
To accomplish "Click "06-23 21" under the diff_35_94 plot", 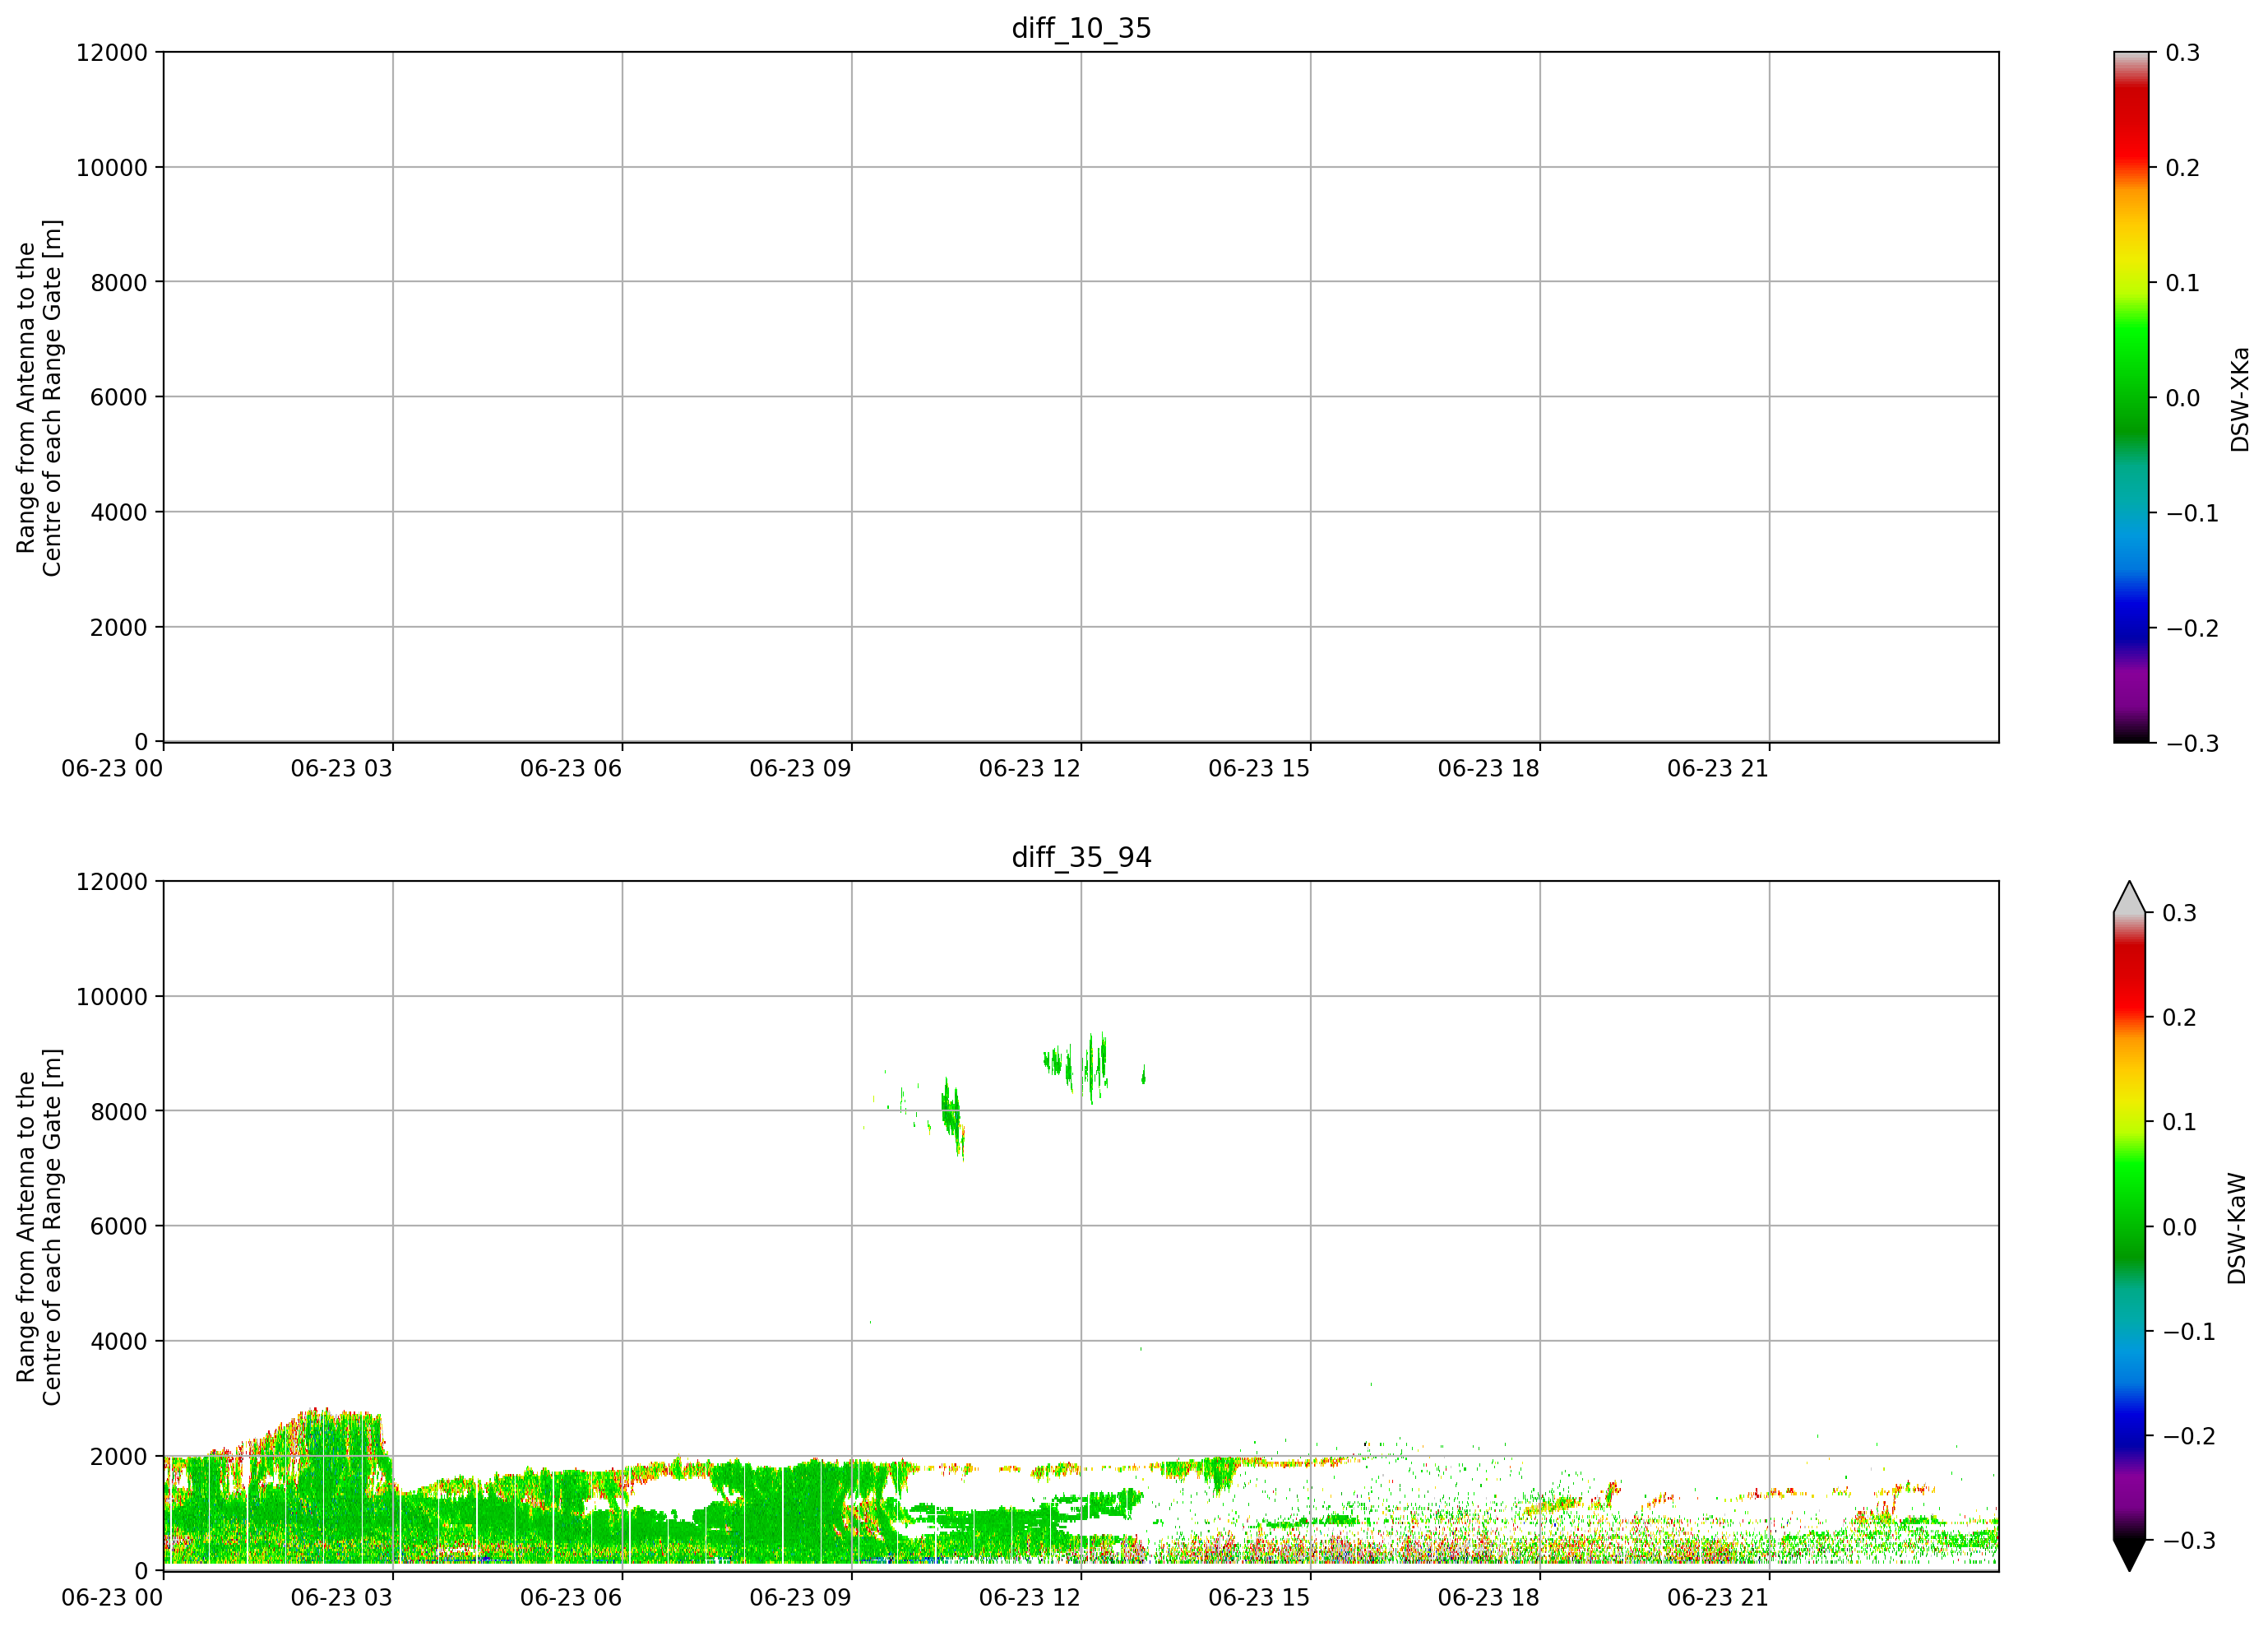I will coord(1718,1597).
